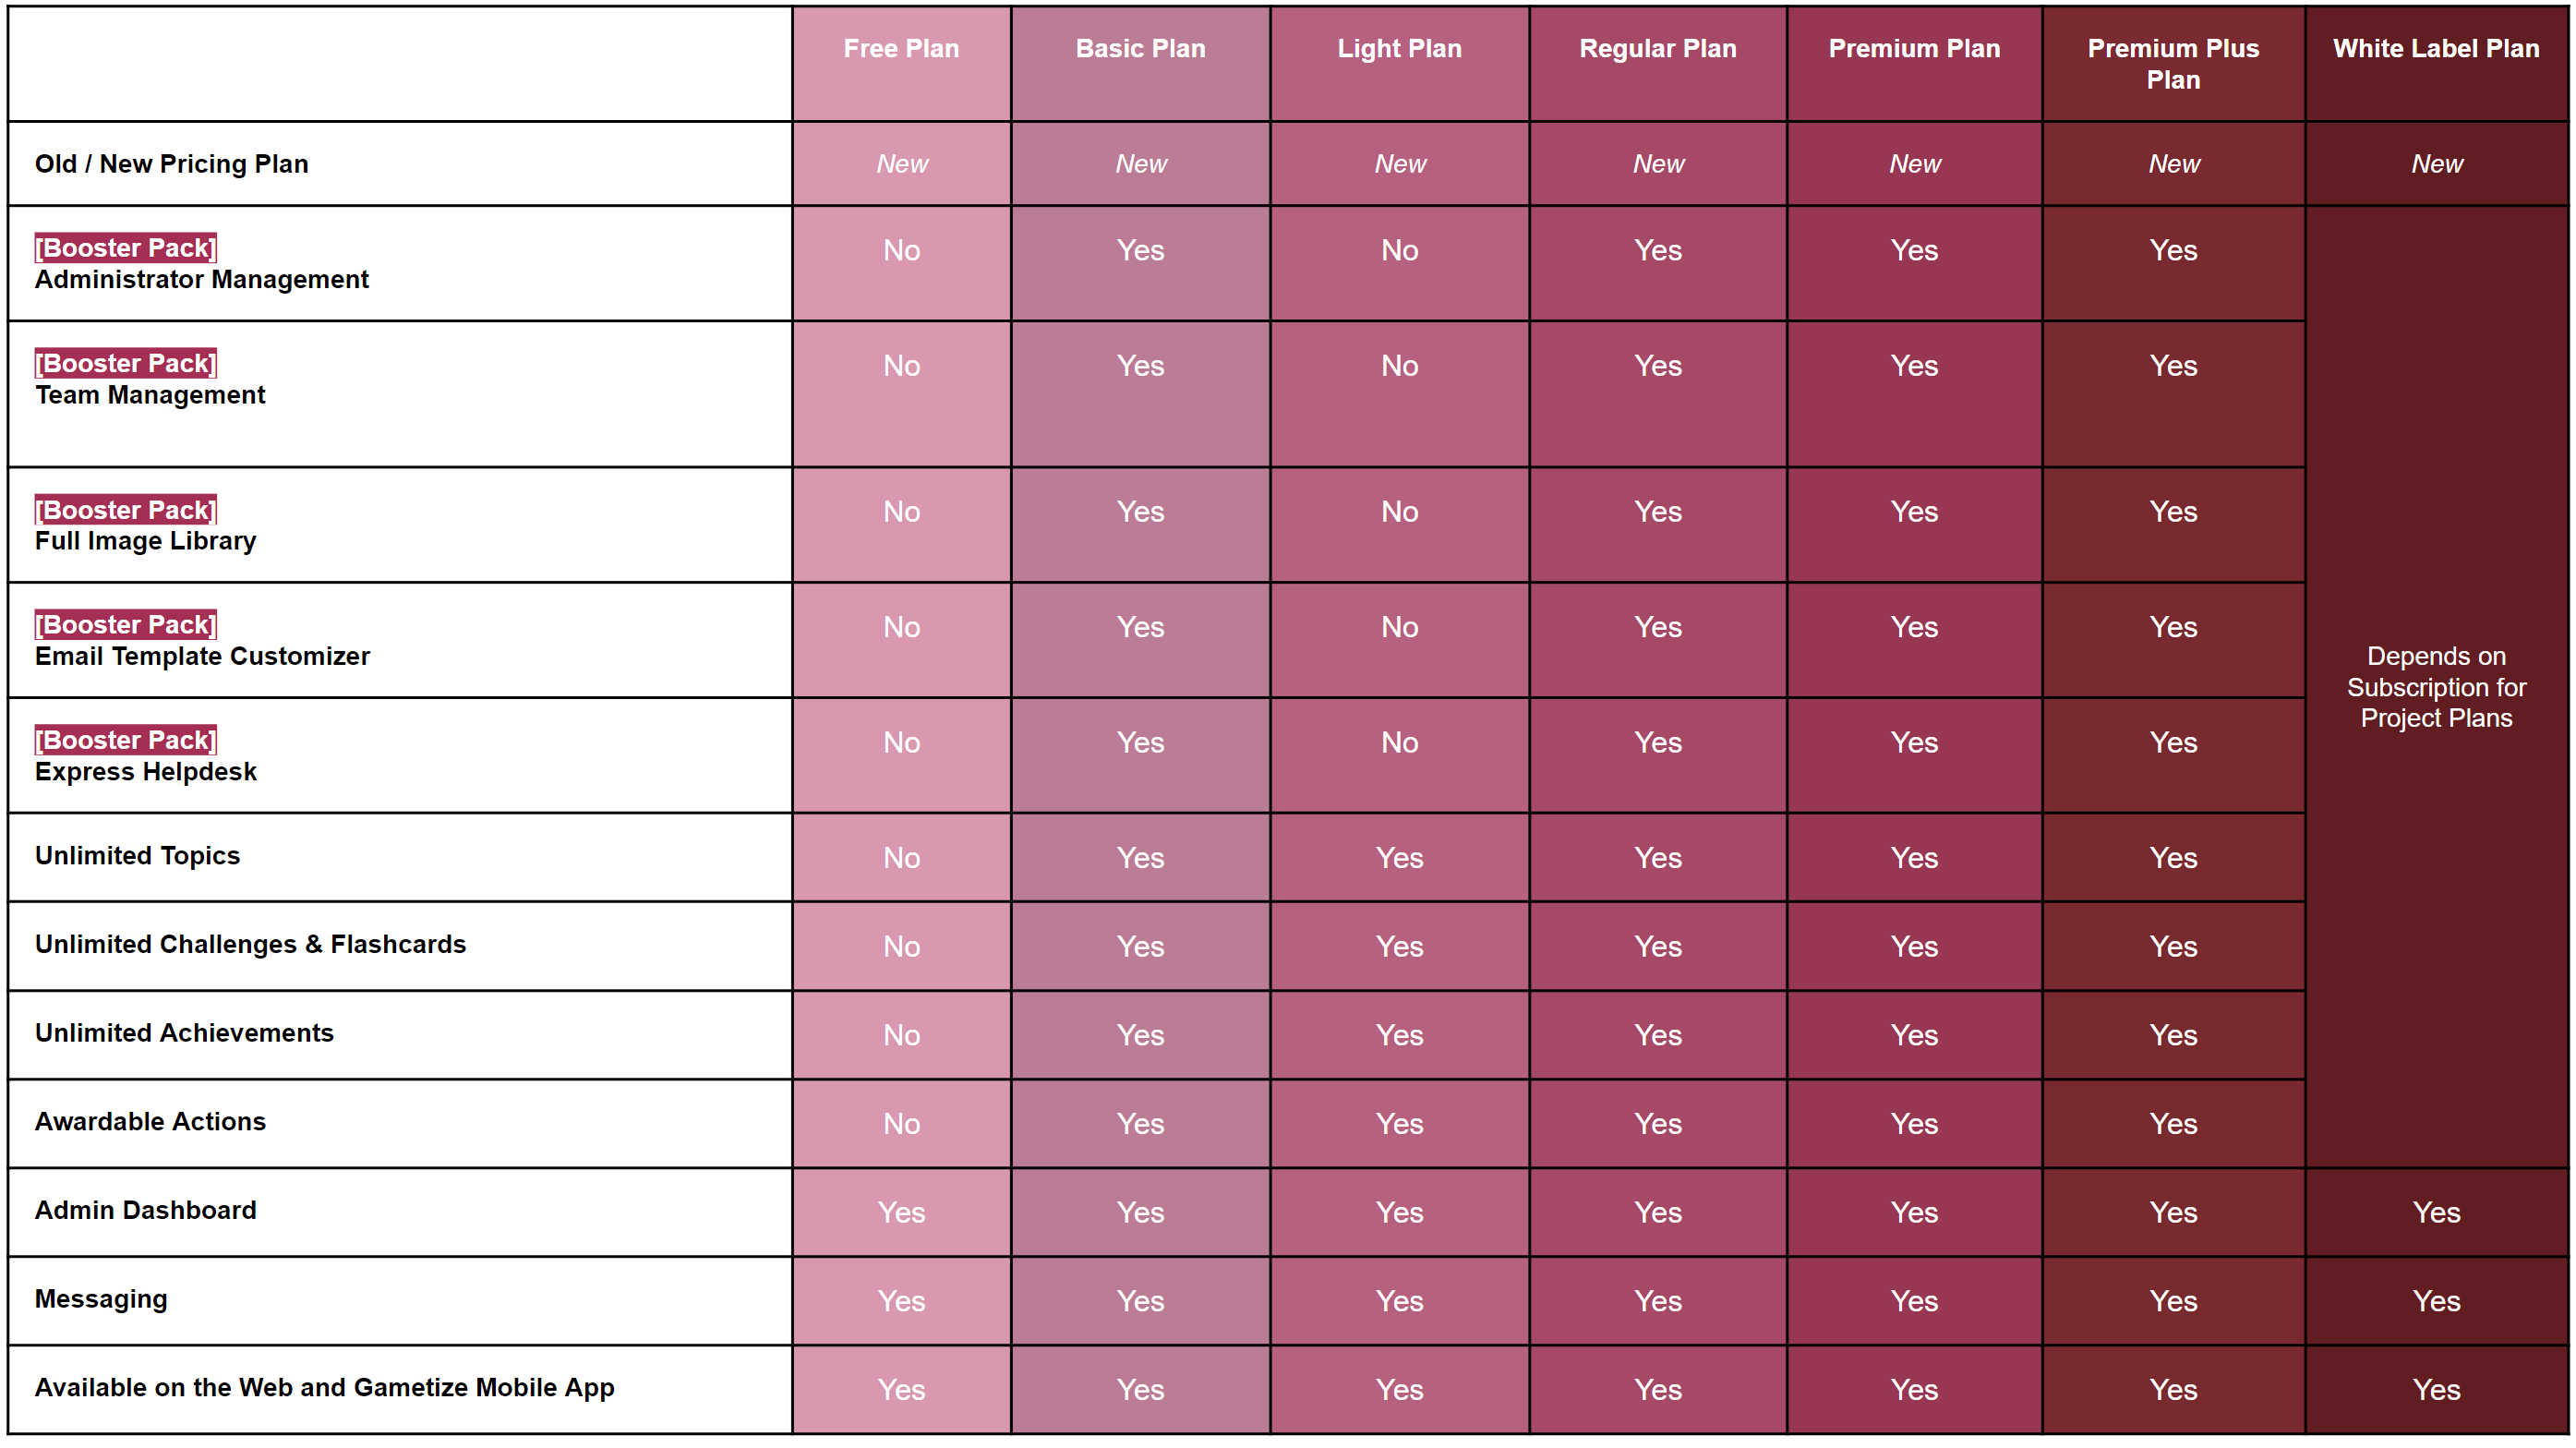2576x1448 pixels.
Task: Click the Booster Pack tag above Team Management
Action: click(x=125, y=363)
